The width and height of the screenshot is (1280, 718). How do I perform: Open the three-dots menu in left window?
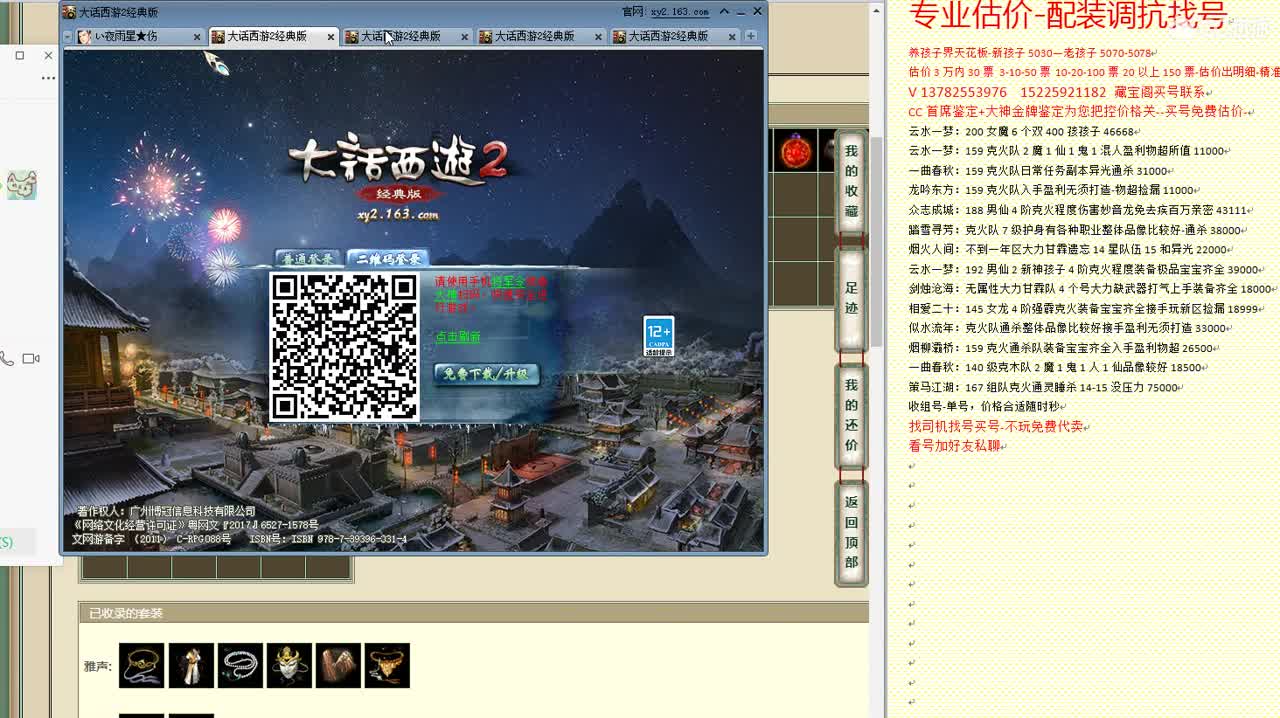tap(48, 78)
